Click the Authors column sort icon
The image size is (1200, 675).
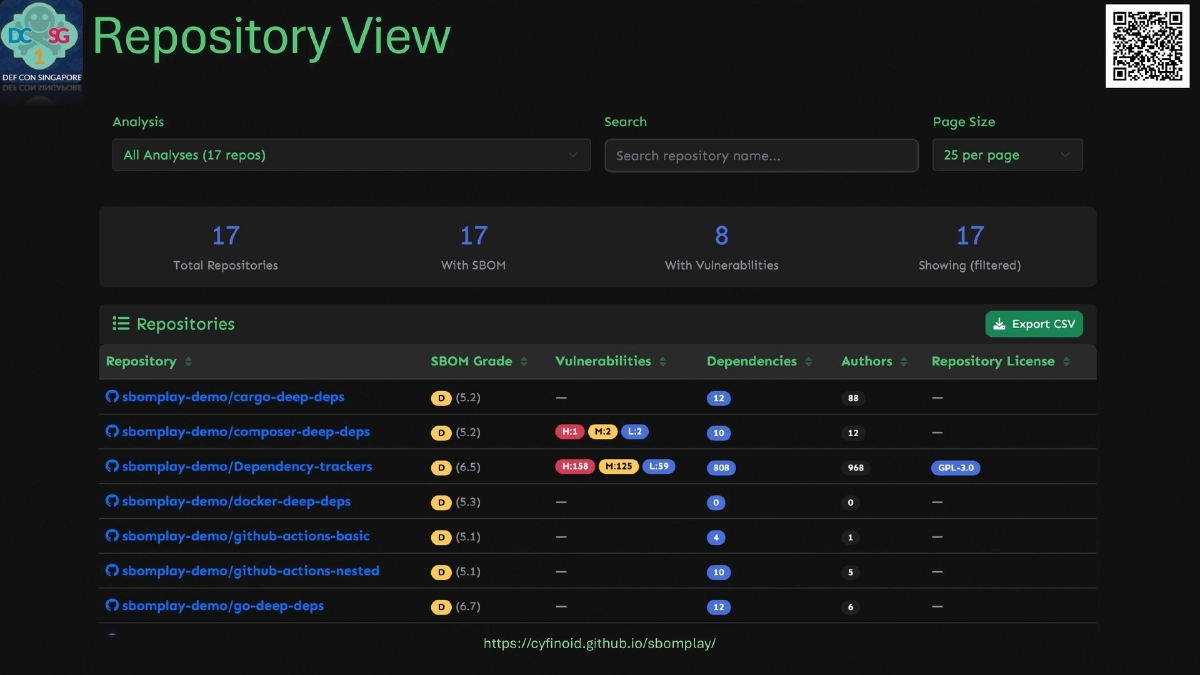(x=904, y=362)
